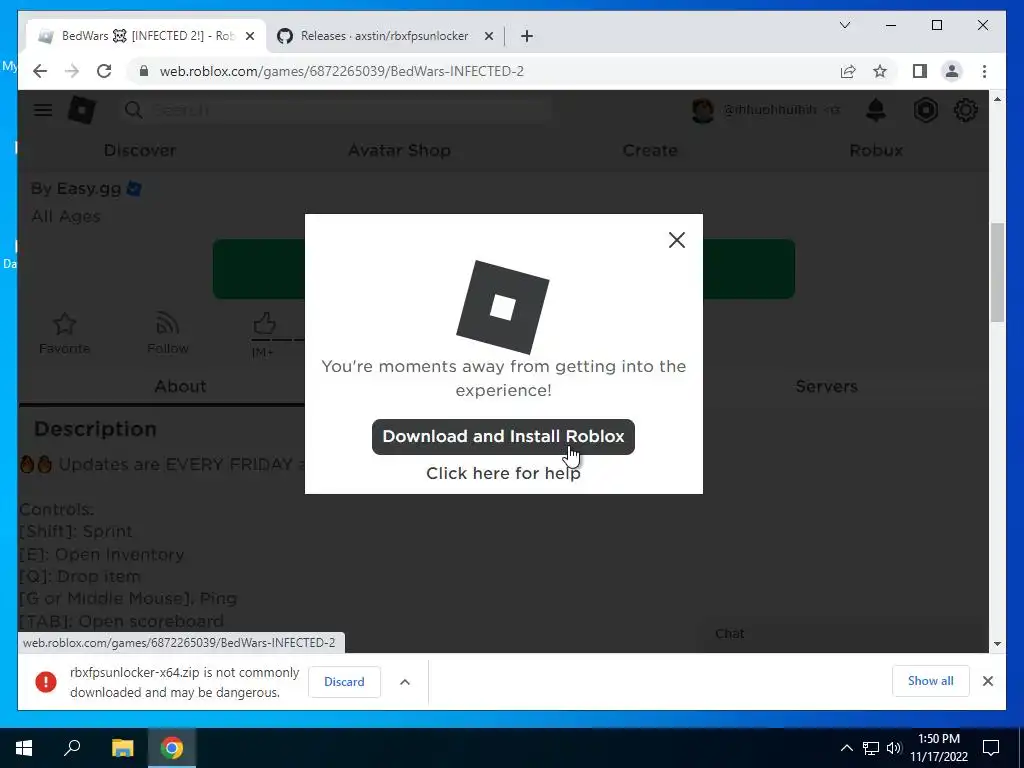This screenshot has width=1024, height=768.
Task: Discard the rbxfpsunlocker-x64.zip download
Action: pyautogui.click(x=344, y=682)
